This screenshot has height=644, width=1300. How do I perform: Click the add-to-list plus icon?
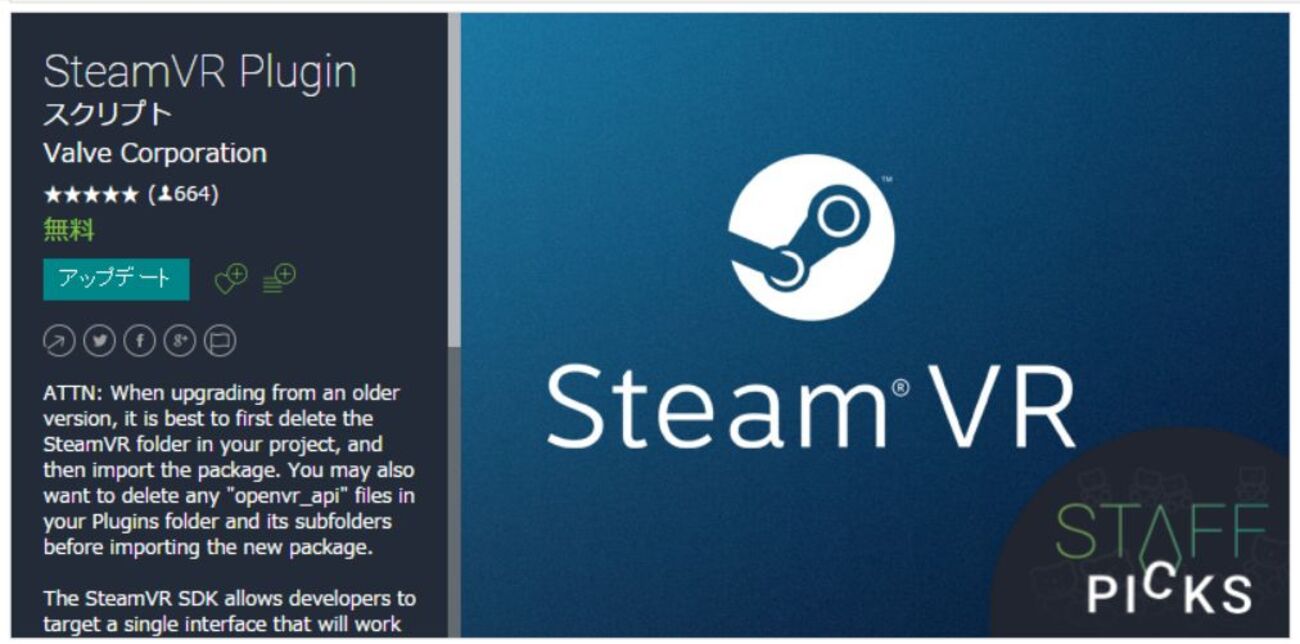[x=279, y=279]
